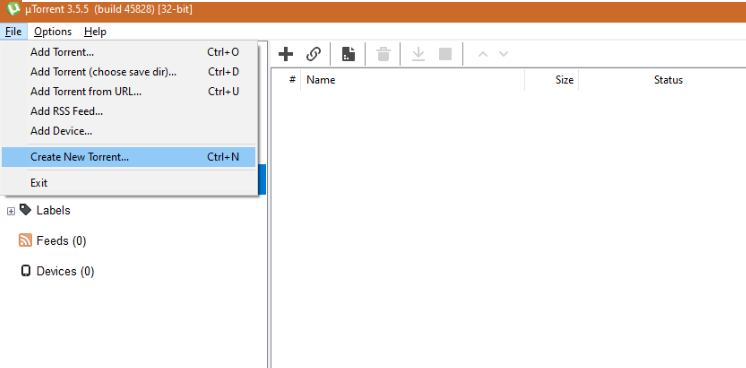Open the Options menu
The height and width of the screenshot is (368, 746).
coord(53,32)
